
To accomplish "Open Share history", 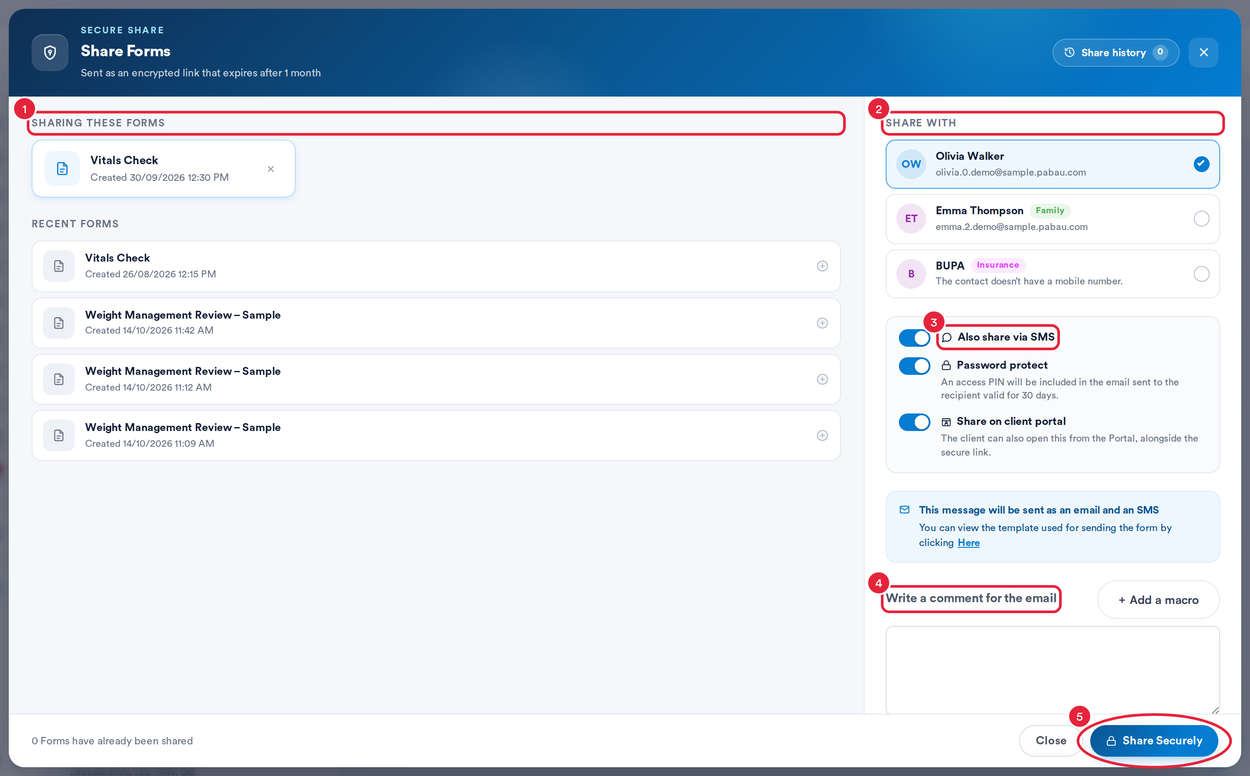I will point(1115,52).
